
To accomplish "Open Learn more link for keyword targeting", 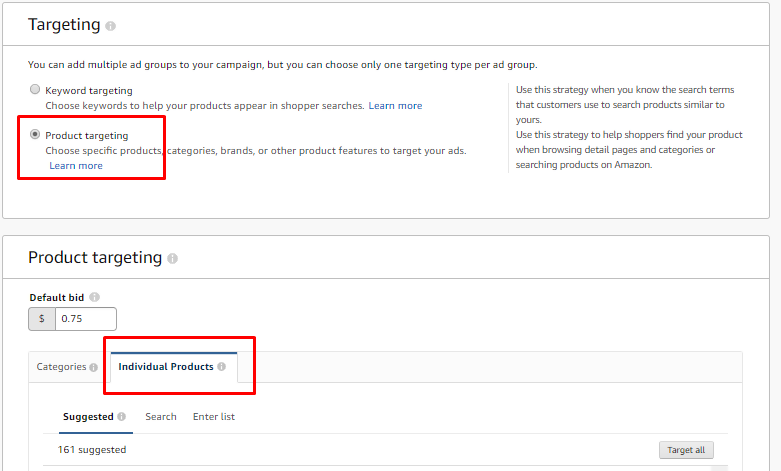I will tap(395, 106).
